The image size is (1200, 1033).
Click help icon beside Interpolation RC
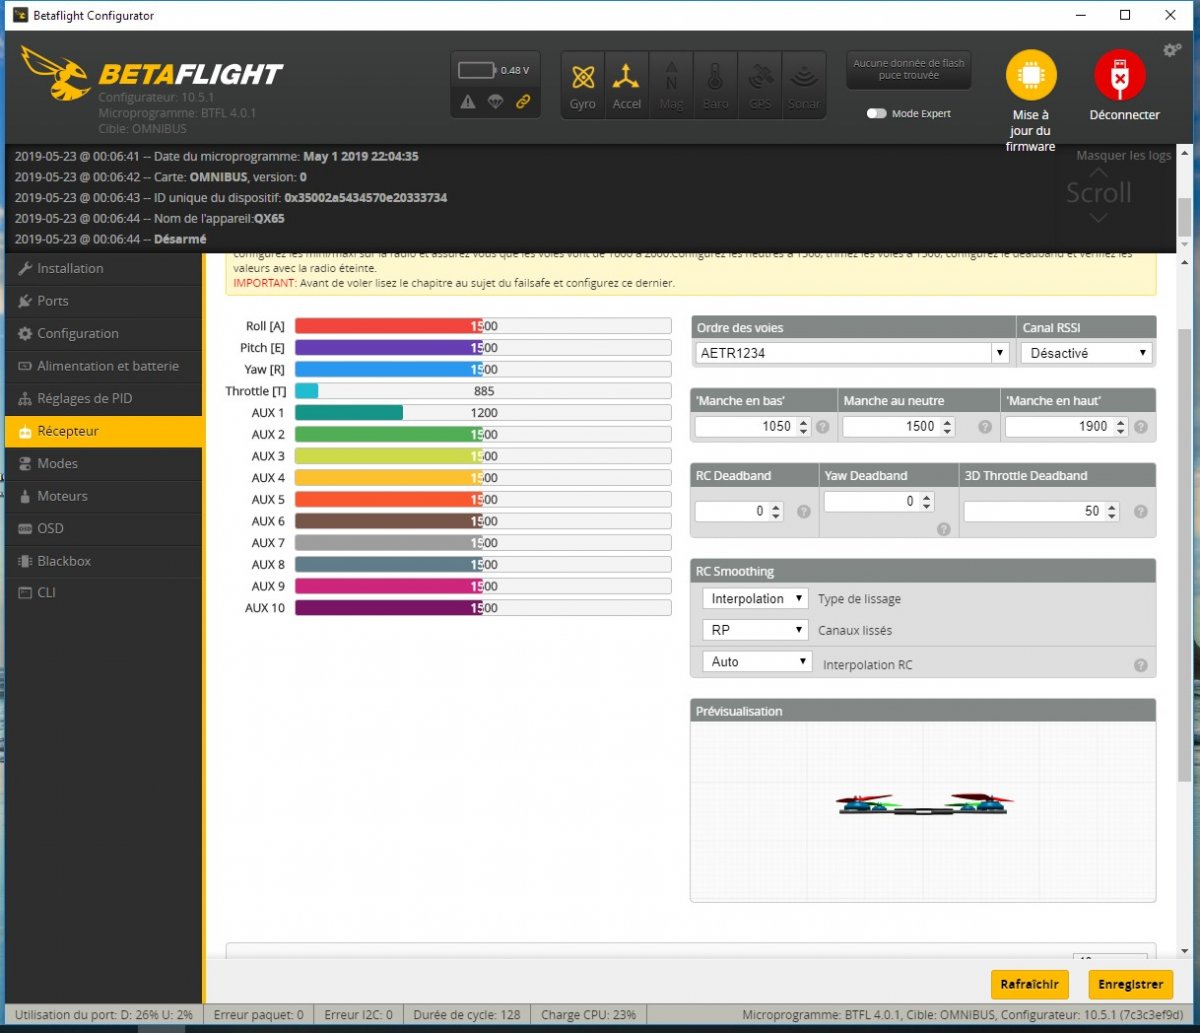pyautogui.click(x=1140, y=665)
